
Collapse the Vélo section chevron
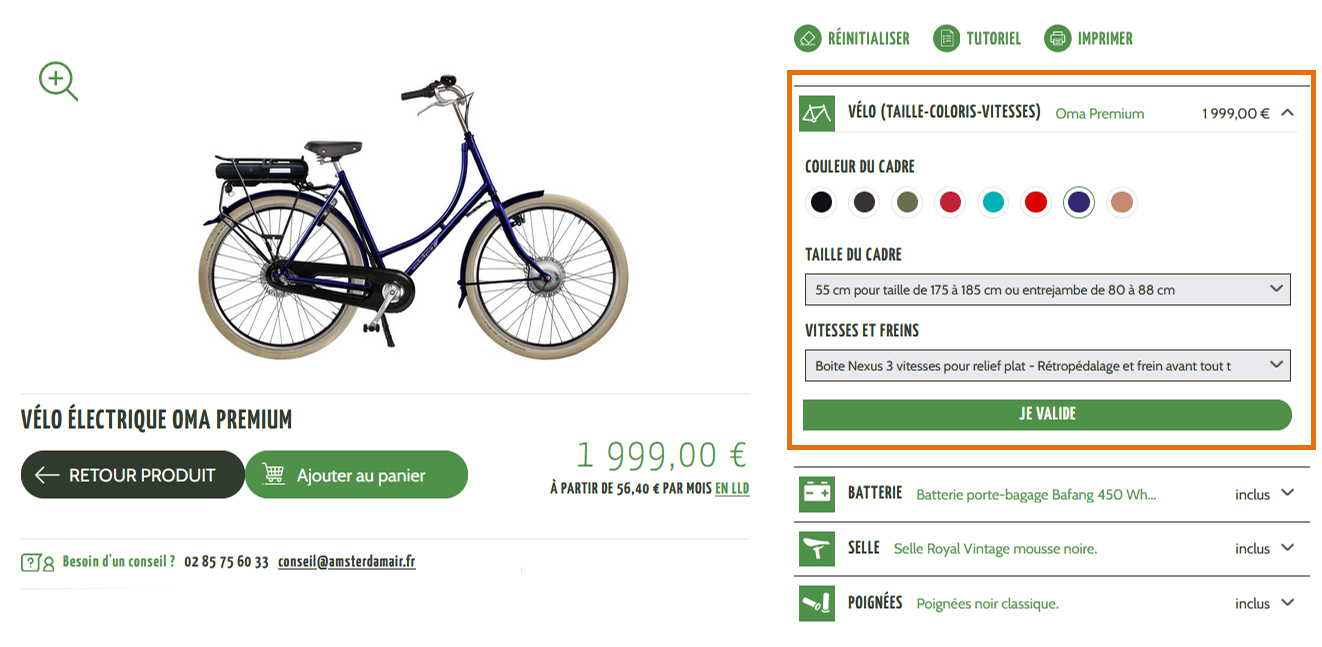[1287, 113]
